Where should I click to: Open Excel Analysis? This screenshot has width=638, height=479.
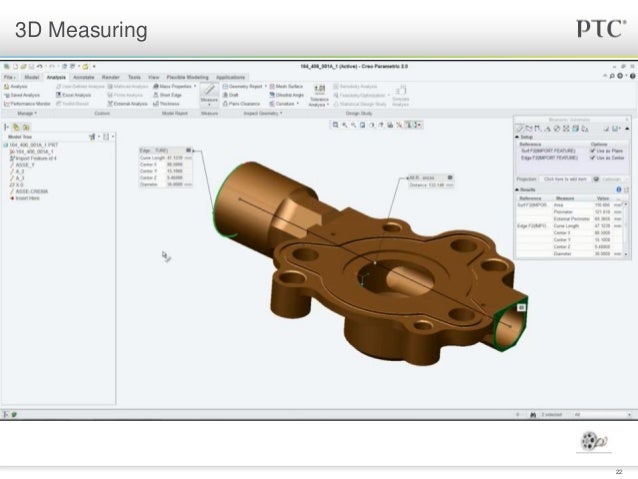coord(74,95)
